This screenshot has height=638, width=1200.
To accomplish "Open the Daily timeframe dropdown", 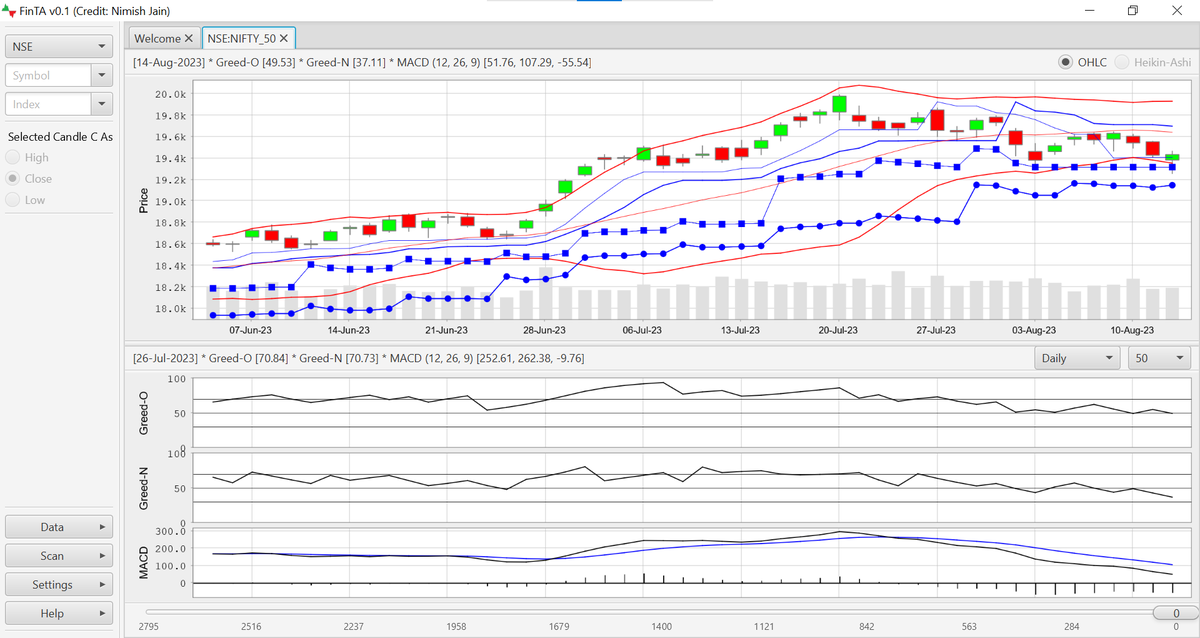I will (1077, 358).
